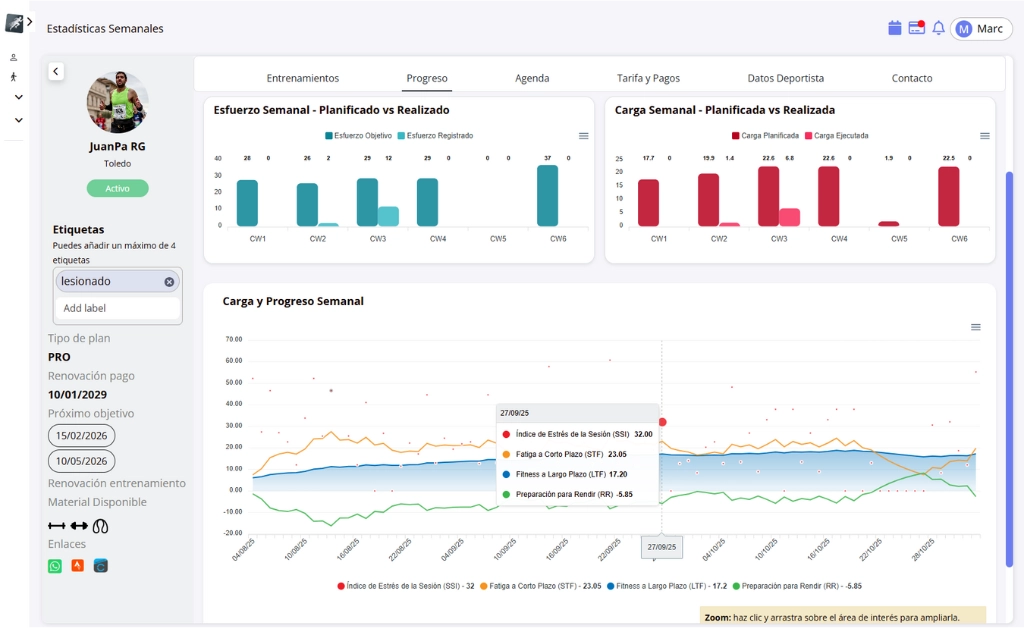Open the orange Strava link icon
Image resolution: width=1024 pixels, height=628 pixels.
coord(78,566)
